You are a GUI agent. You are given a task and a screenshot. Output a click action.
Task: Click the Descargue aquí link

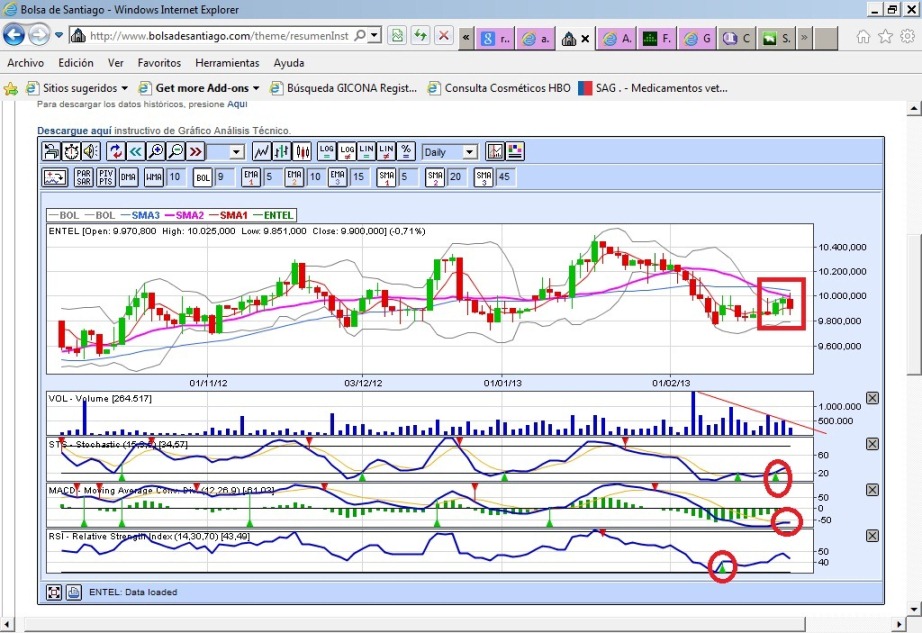[74, 130]
